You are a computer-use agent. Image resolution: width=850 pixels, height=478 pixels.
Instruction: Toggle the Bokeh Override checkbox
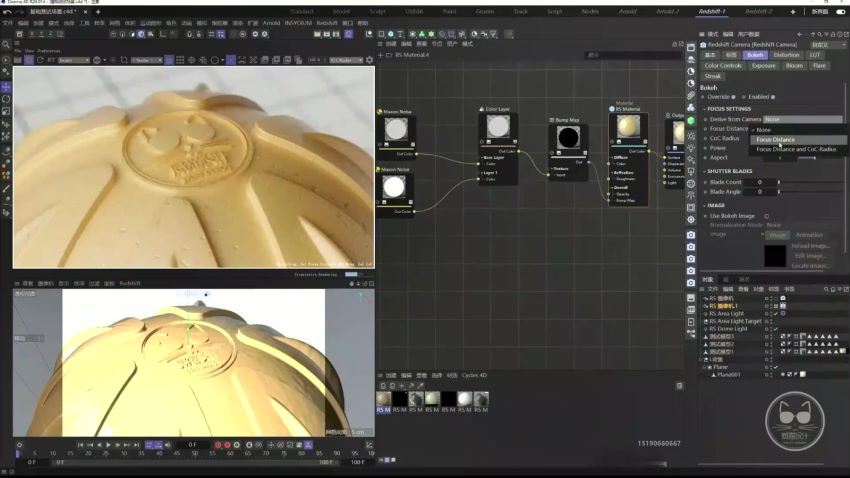[733, 97]
